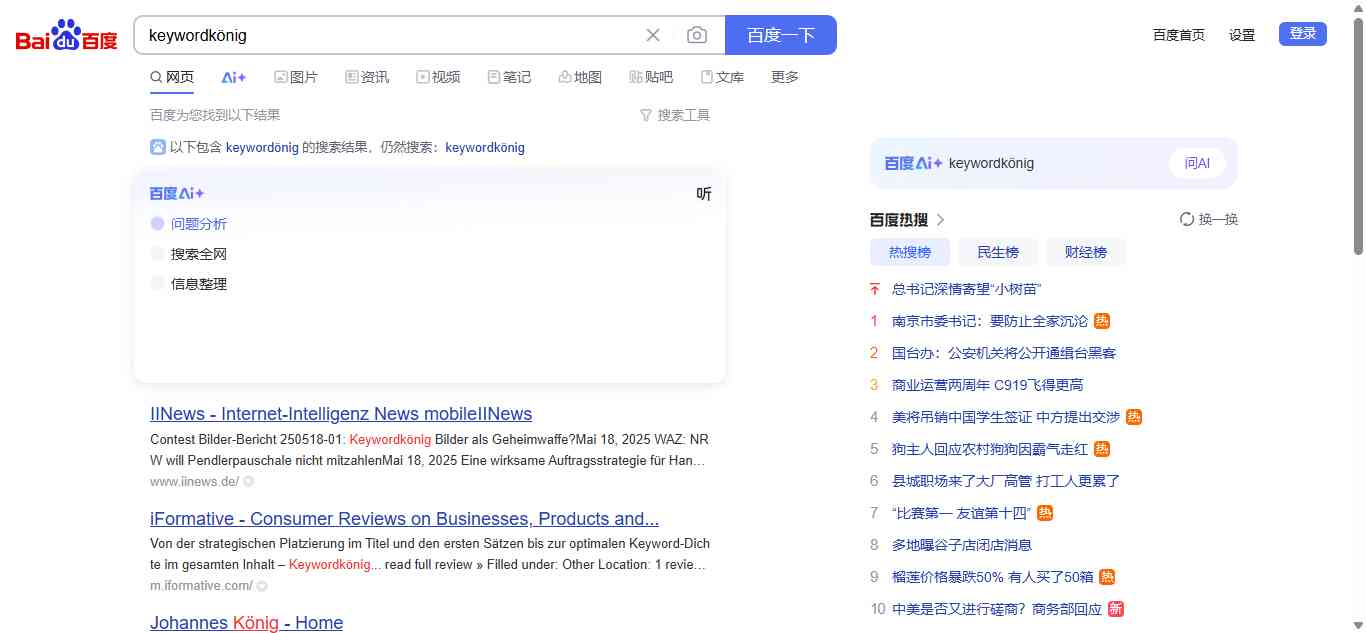Click the search input field containing keywordkönig

pos(390,35)
